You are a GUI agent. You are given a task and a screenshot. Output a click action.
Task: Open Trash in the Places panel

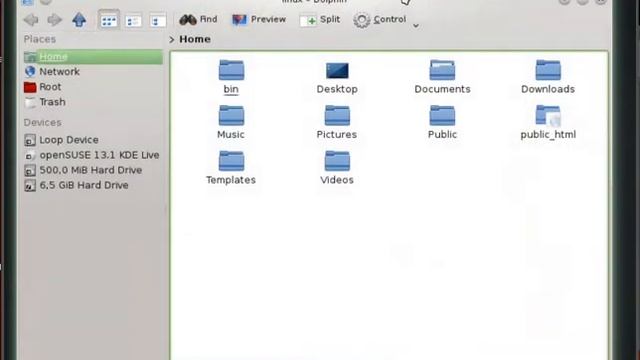pos(93,102)
